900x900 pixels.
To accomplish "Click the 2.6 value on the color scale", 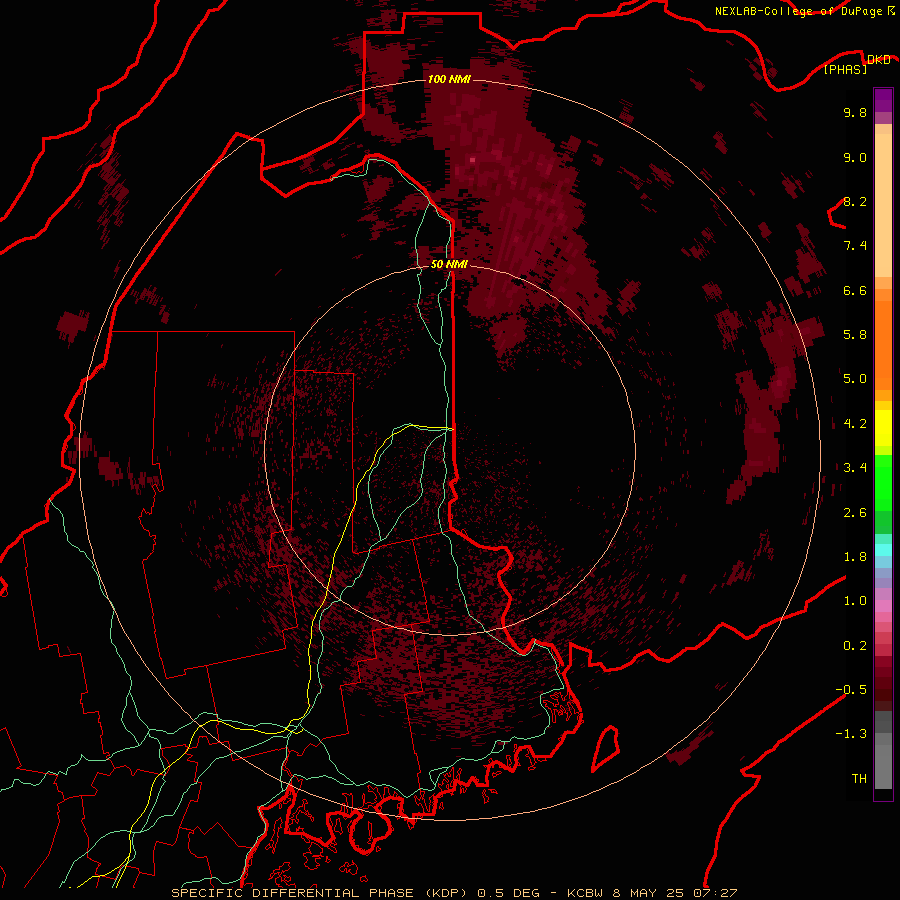I will (x=855, y=513).
